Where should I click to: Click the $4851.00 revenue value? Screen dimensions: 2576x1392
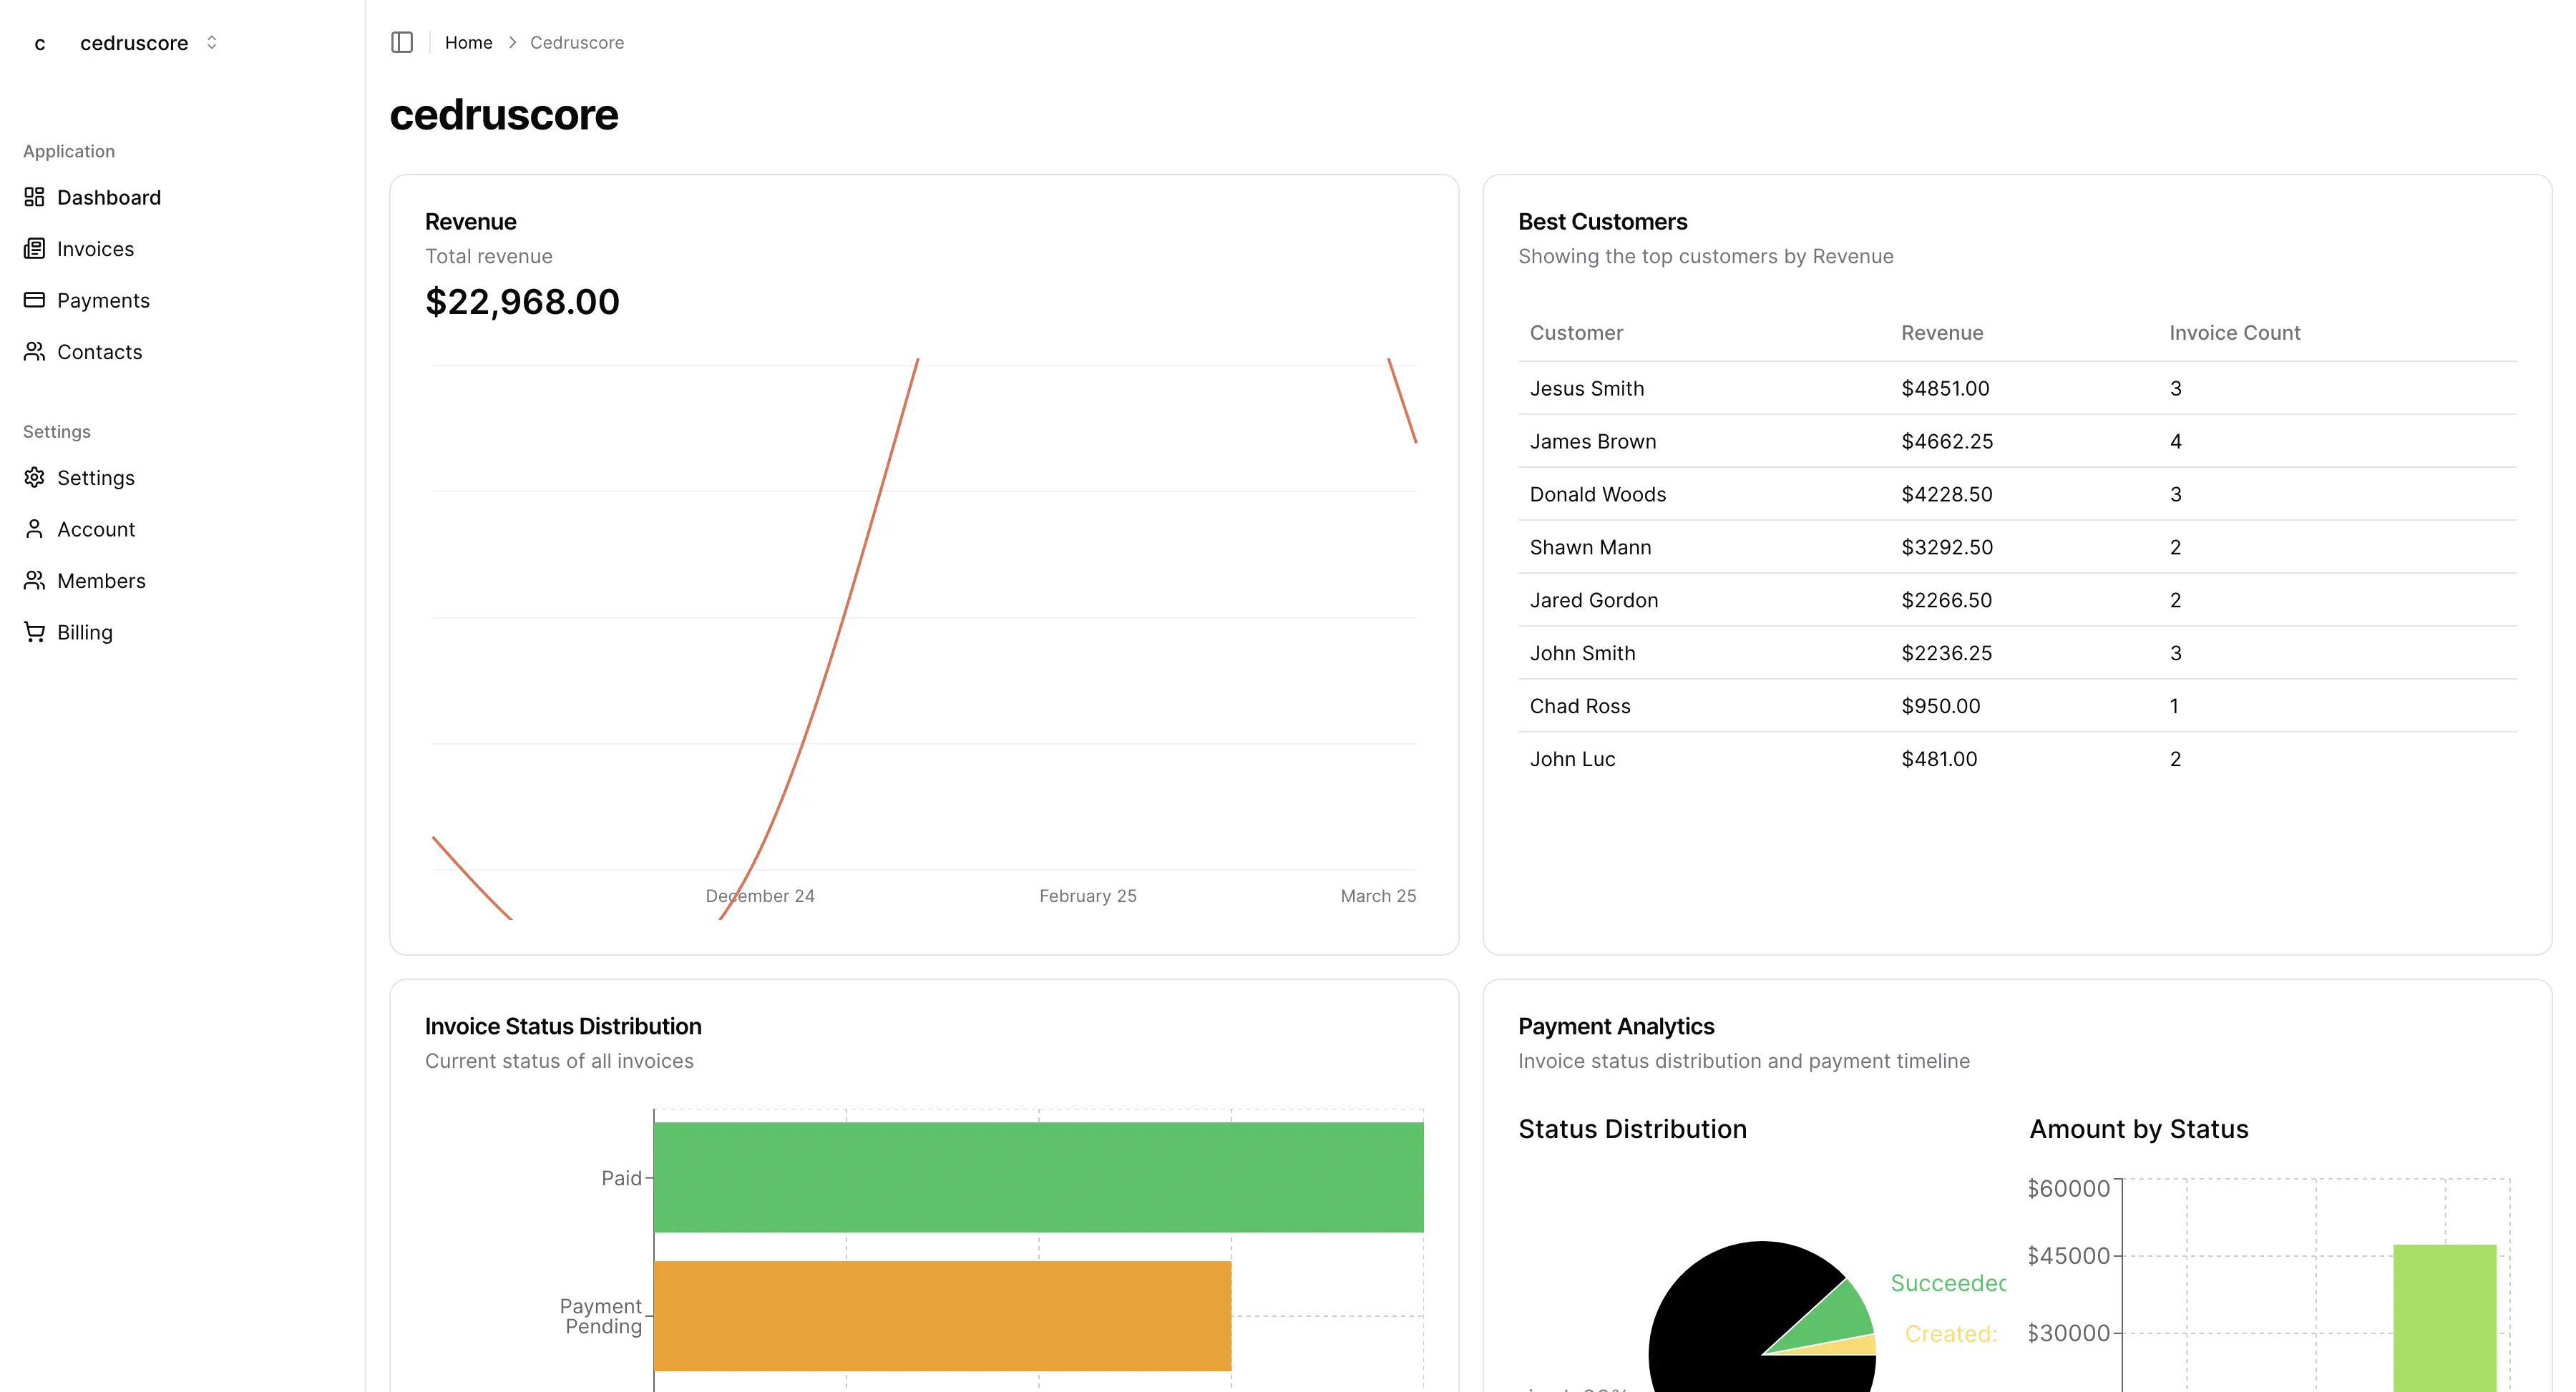[x=1945, y=388]
